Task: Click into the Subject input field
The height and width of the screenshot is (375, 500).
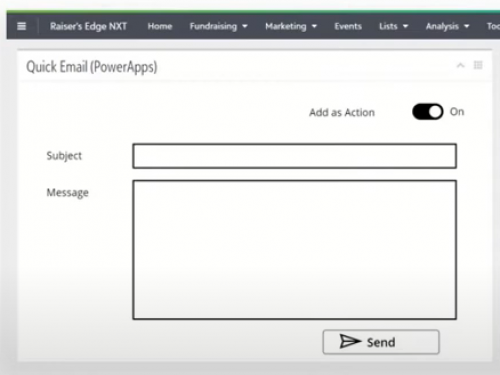Action: tap(294, 156)
